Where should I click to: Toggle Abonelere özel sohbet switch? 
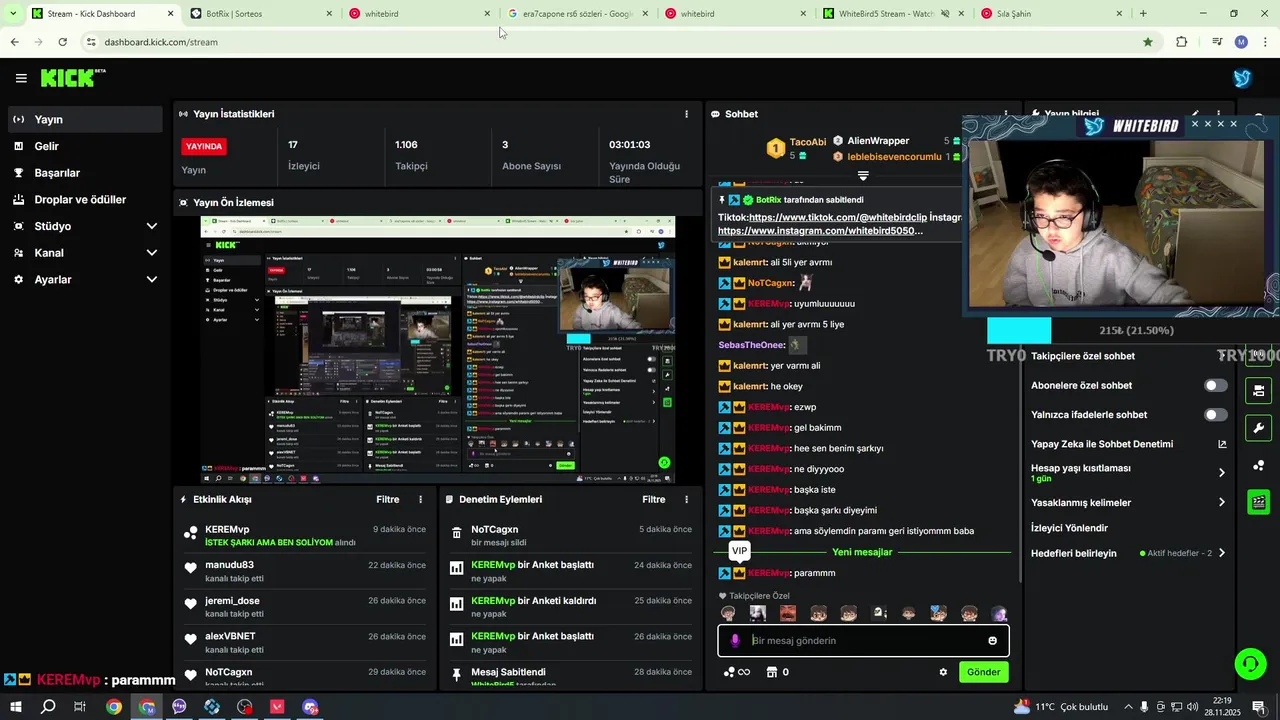point(1216,385)
